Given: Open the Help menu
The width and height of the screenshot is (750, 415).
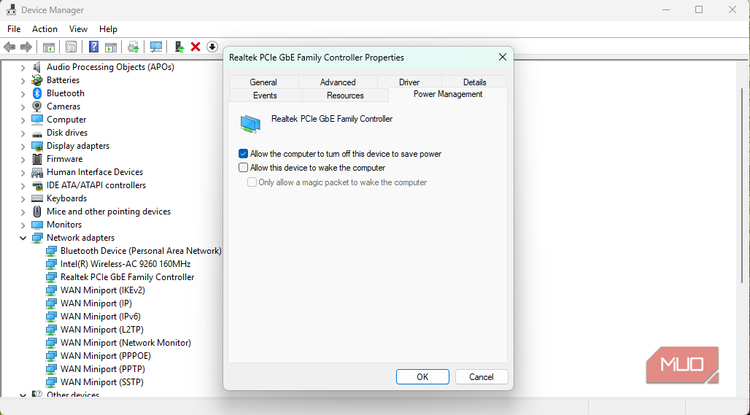Looking at the screenshot, I should click(108, 29).
